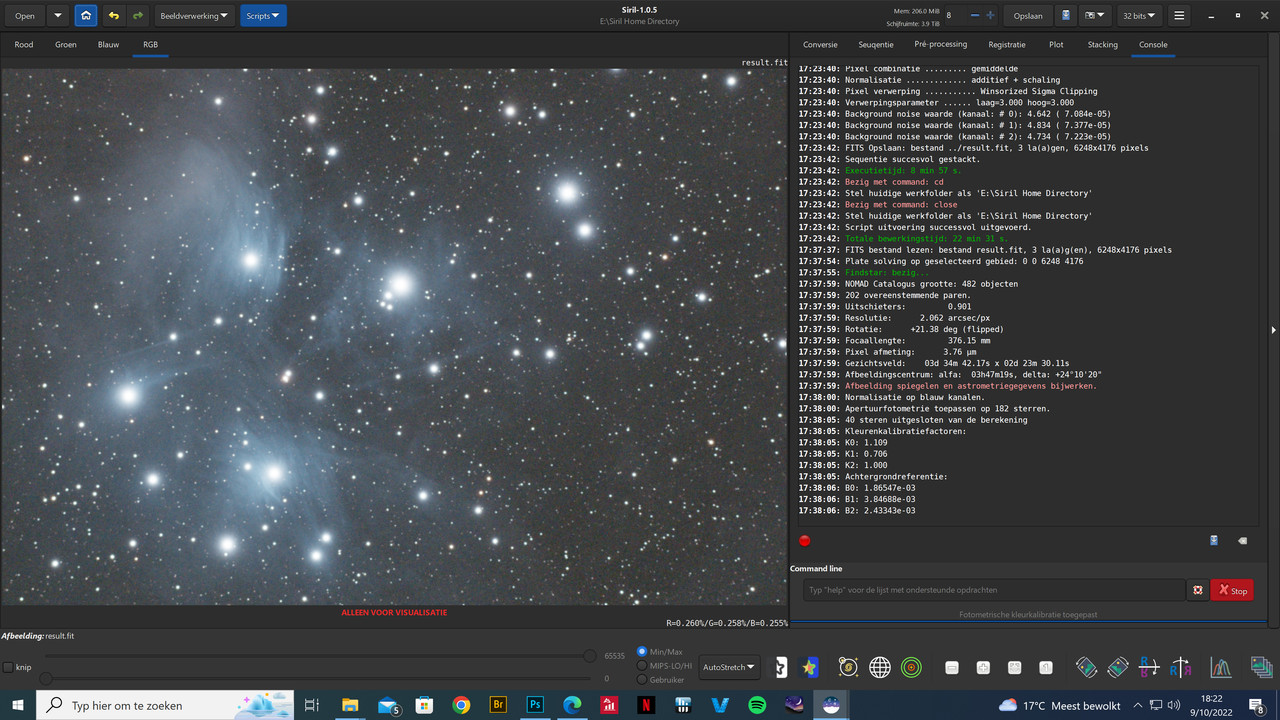Click the zoom in icon
The image size is (1280, 720).
[983, 667]
